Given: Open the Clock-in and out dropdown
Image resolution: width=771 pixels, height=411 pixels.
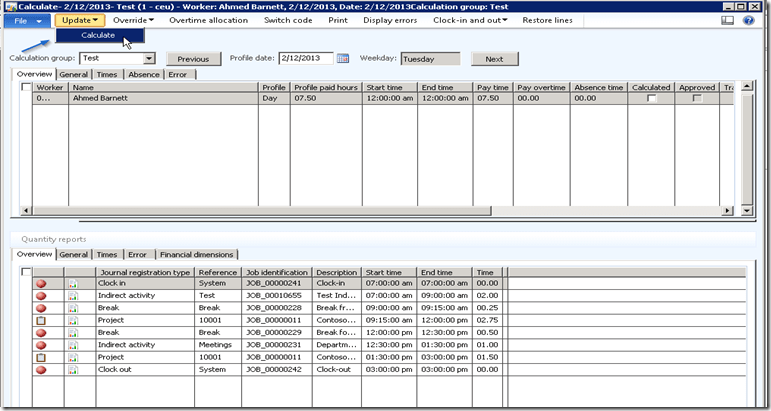Looking at the screenshot, I should pos(470,20).
